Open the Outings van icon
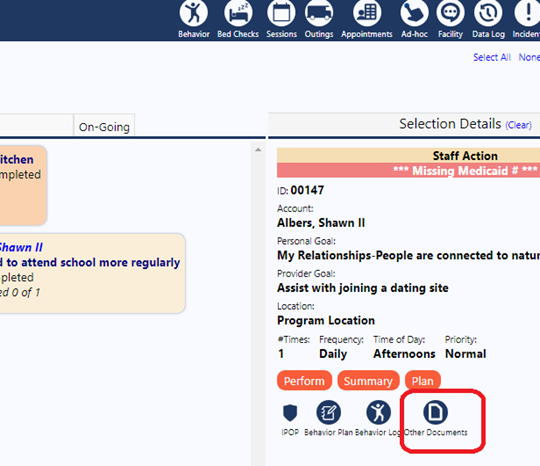The width and height of the screenshot is (540, 466). click(x=319, y=13)
